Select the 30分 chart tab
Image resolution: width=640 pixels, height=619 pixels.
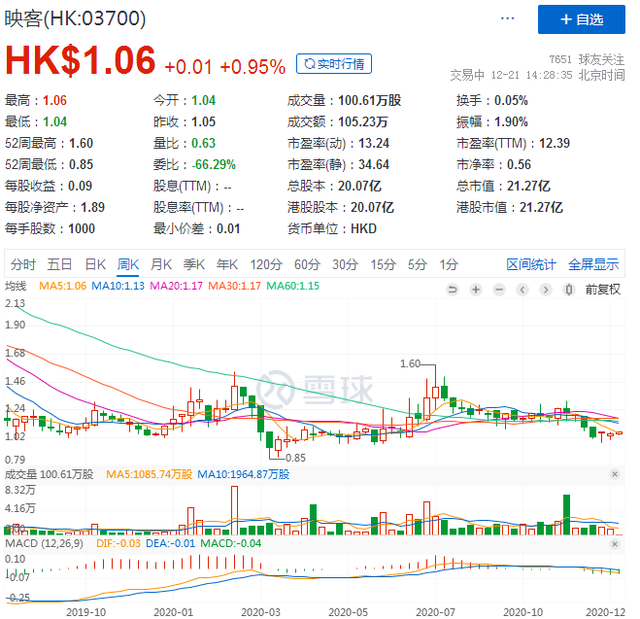click(345, 264)
